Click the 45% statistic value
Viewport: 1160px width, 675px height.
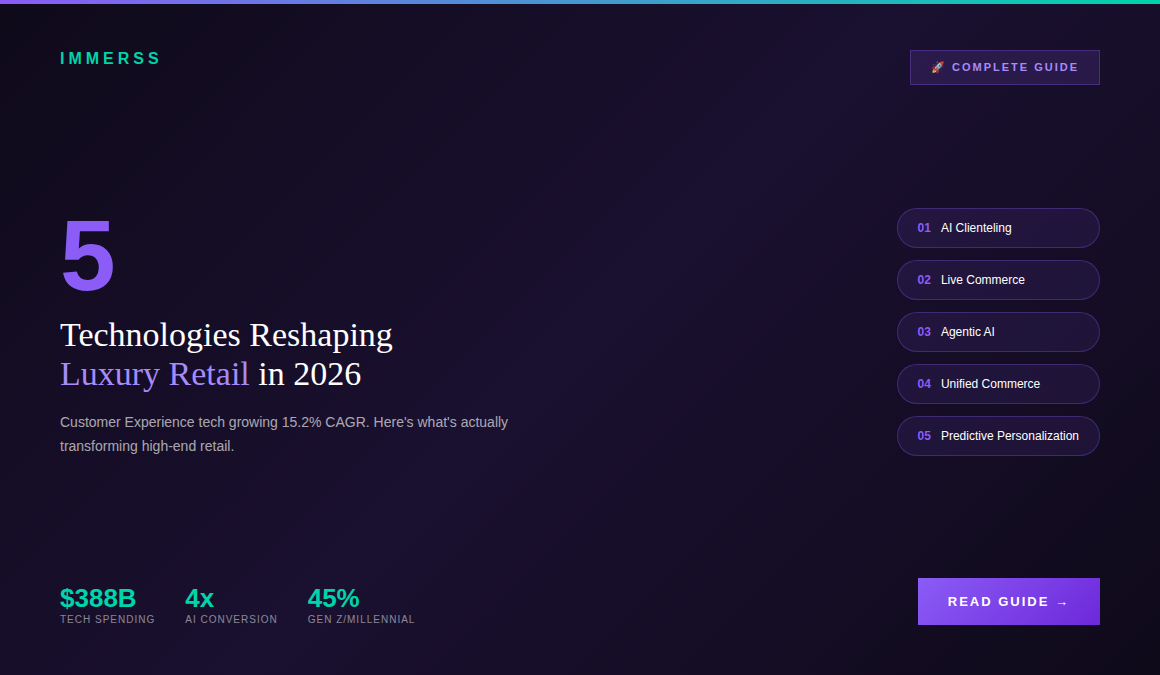pyautogui.click(x=333, y=598)
